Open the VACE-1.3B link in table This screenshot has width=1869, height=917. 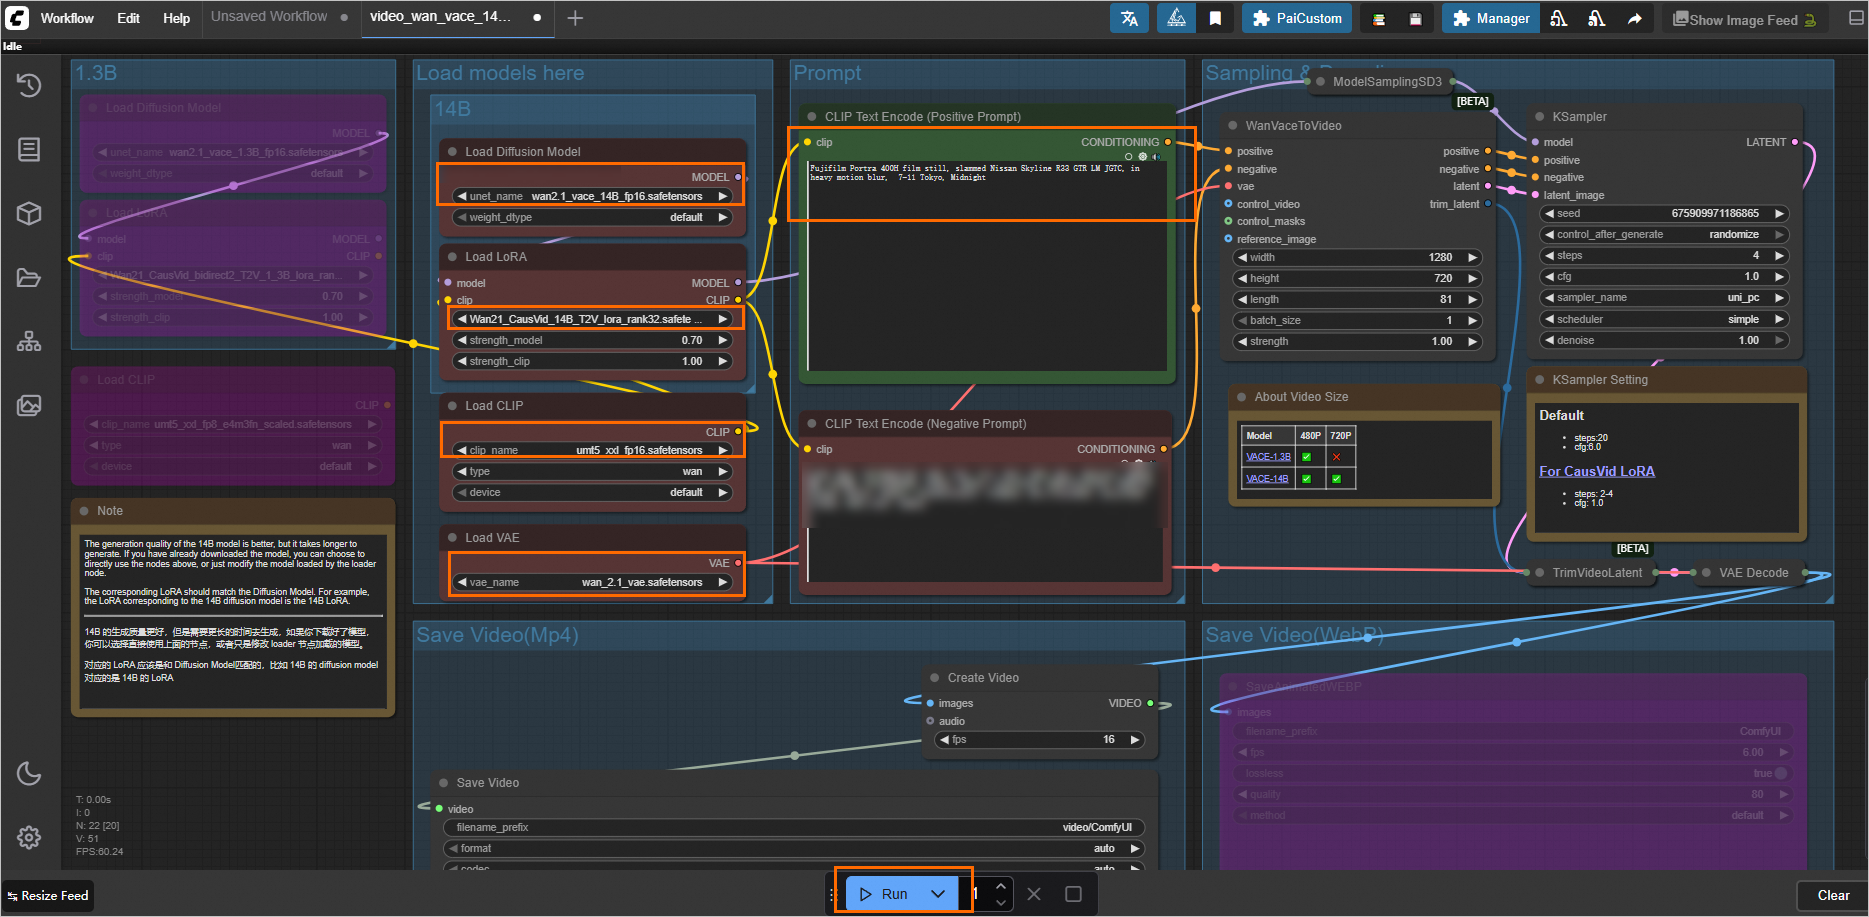pyautogui.click(x=1268, y=456)
